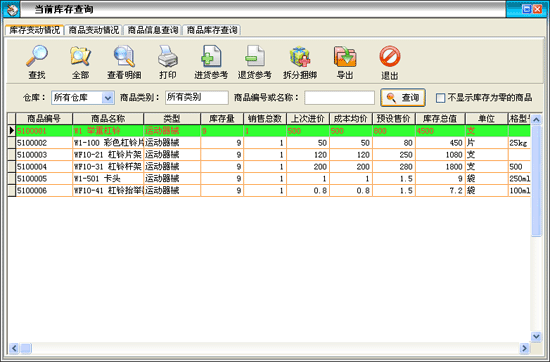Viewport: 550px width, 362px height.
Task: Focus the 商品类别 input field
Action: 197,98
